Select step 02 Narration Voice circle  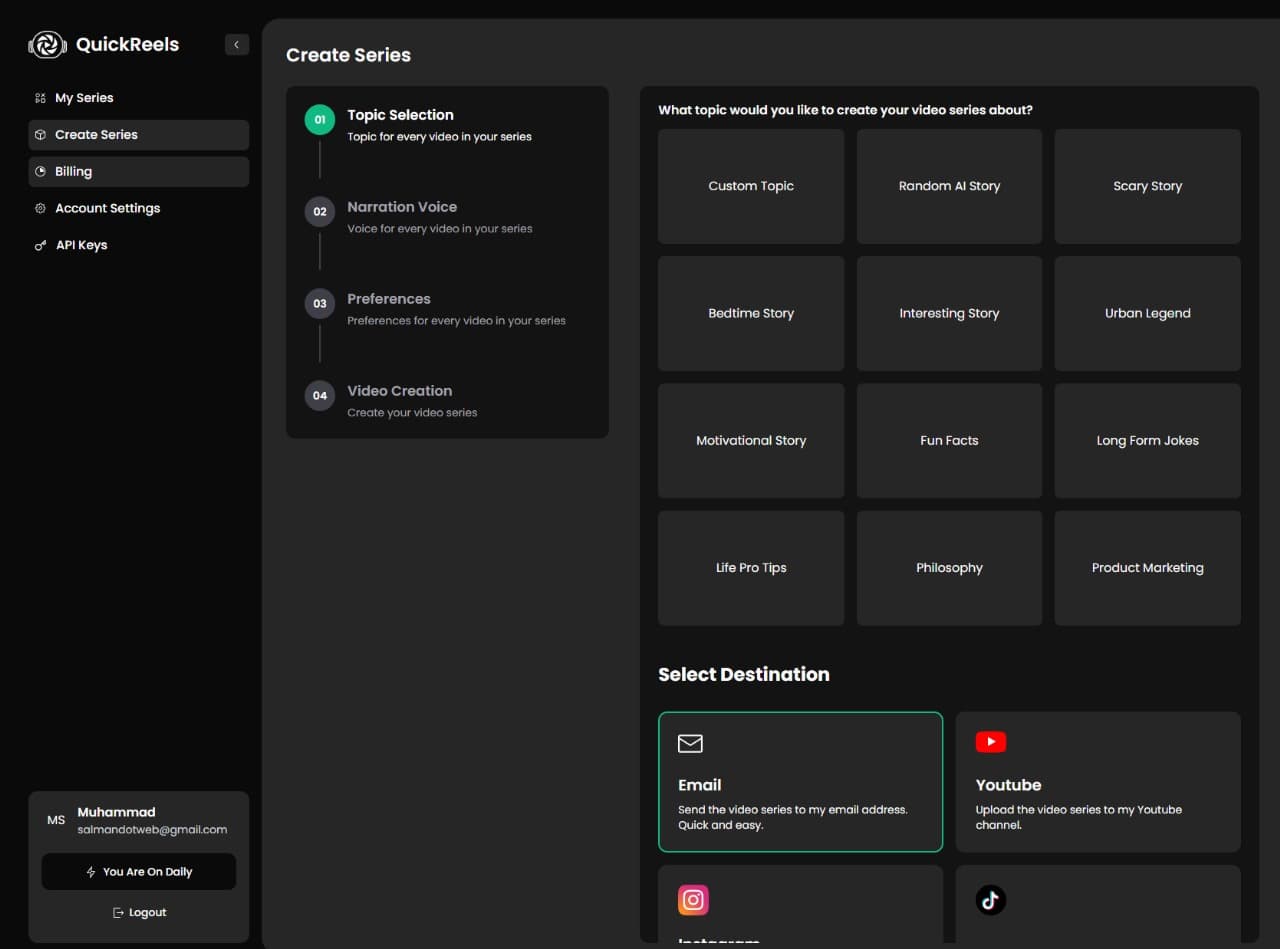pyautogui.click(x=320, y=212)
